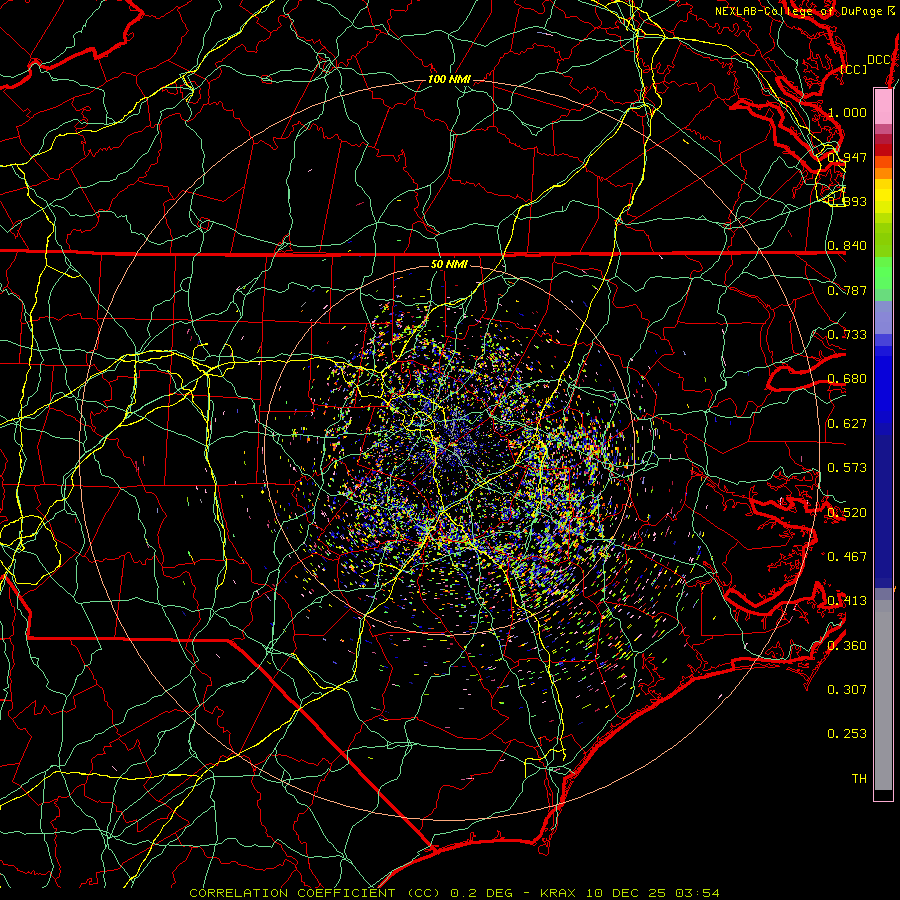Click the 0.253 value on color scale
This screenshot has height=900, width=900.
[847, 734]
